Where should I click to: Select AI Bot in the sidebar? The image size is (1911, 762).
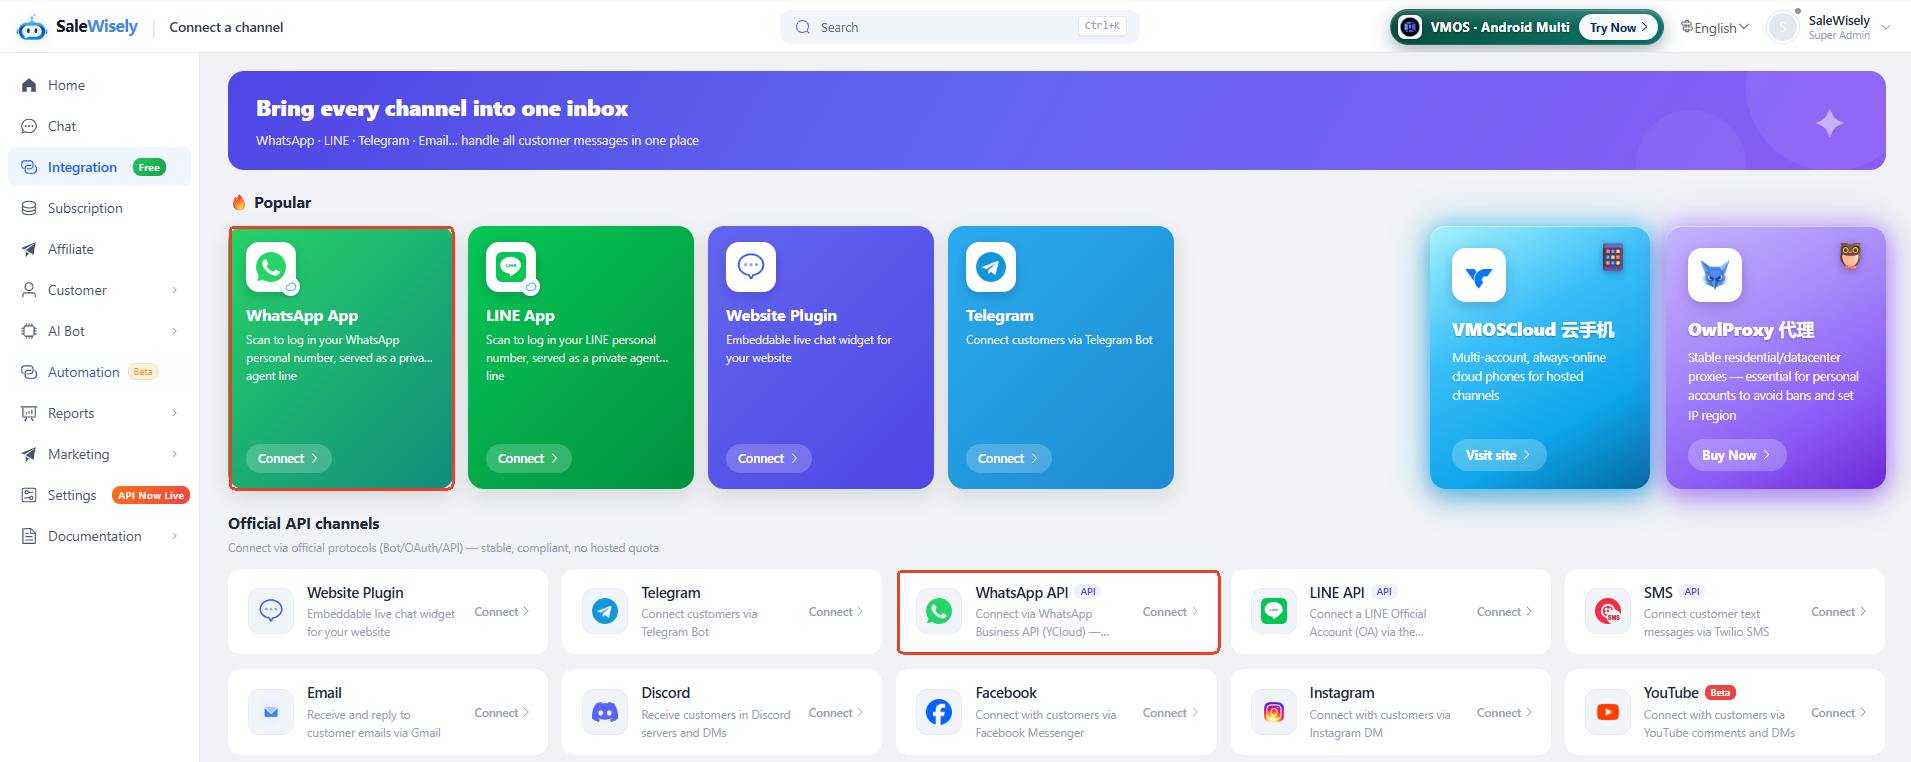99,331
